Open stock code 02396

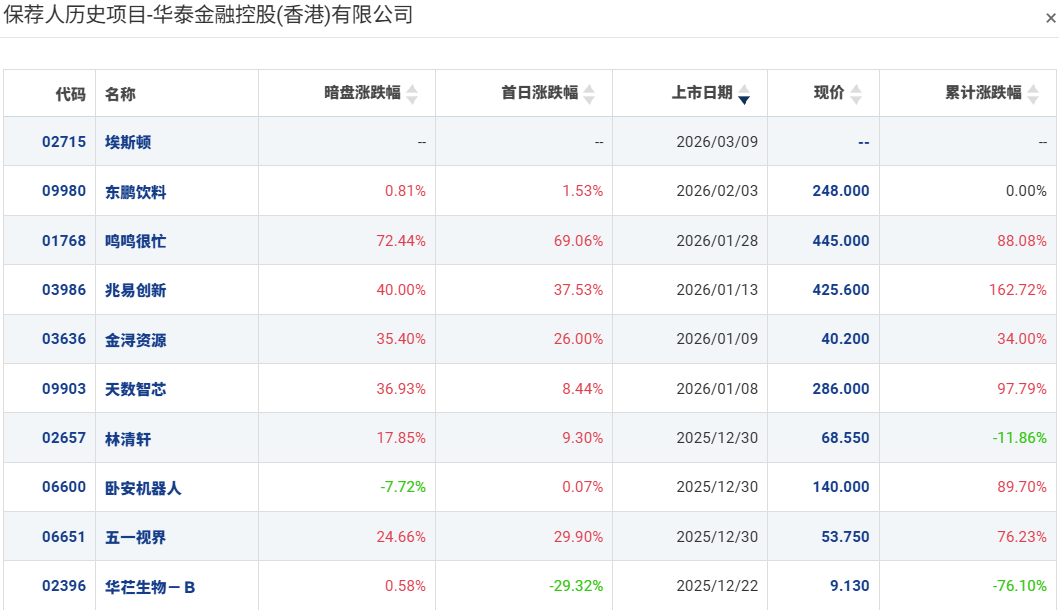pyautogui.click(x=64, y=586)
